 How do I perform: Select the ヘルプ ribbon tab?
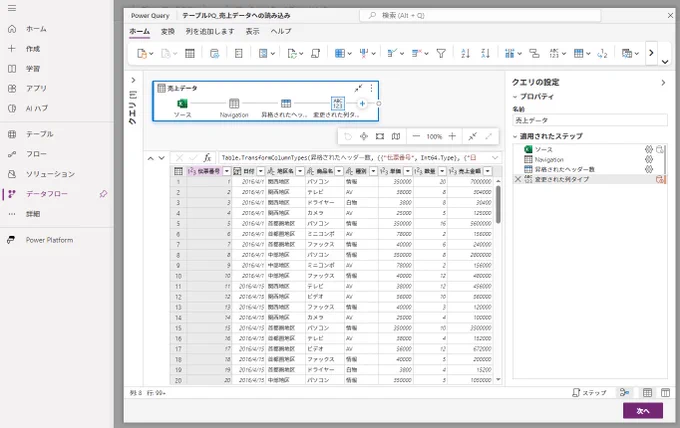pyautogui.click(x=281, y=32)
